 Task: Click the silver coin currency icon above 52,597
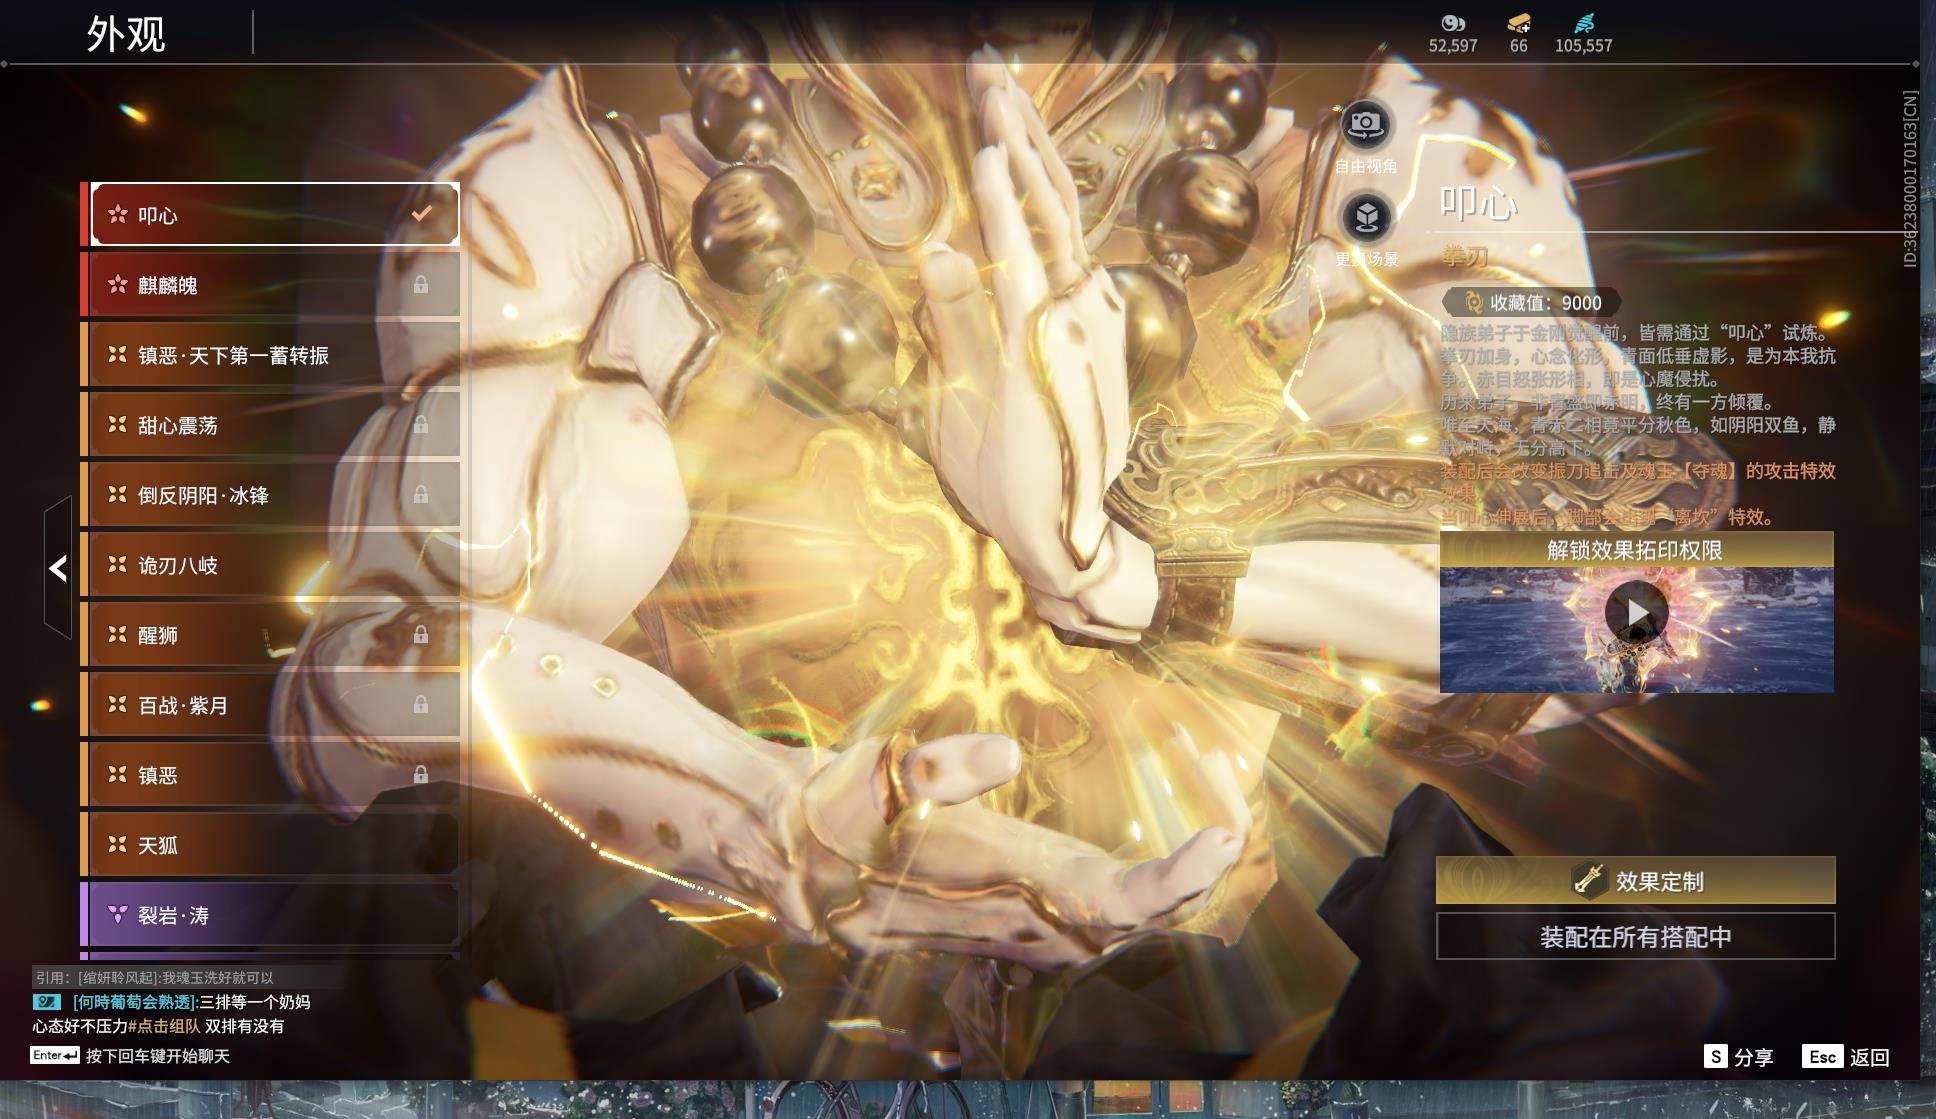pos(1452,22)
